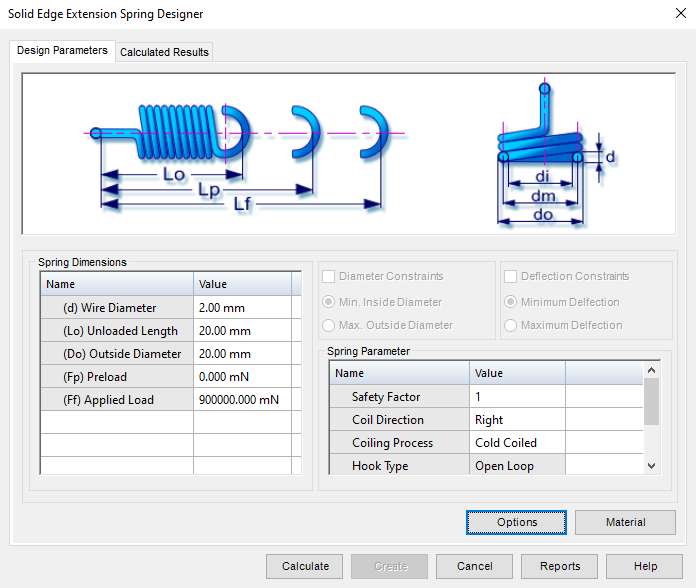This screenshot has height=588, width=696.
Task: Click the Value header in Spring Parameter
Action: pos(517,373)
